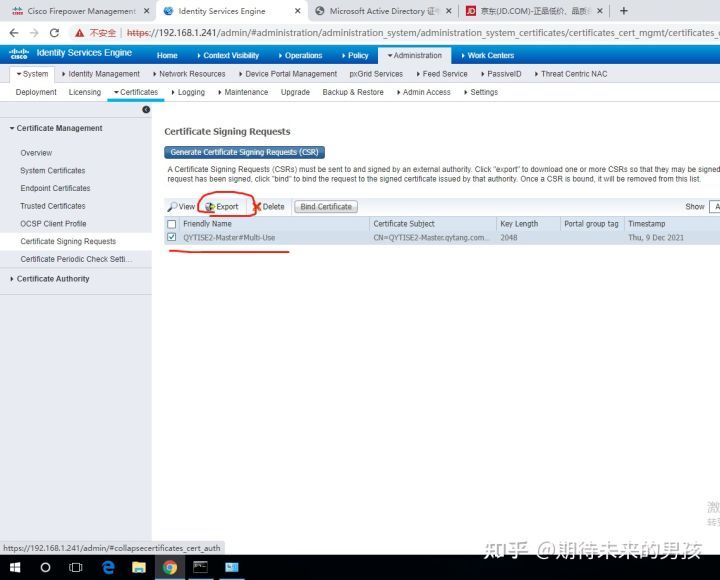
Task: Collapse the sidebar with the round arrow icon
Action: pos(146,109)
